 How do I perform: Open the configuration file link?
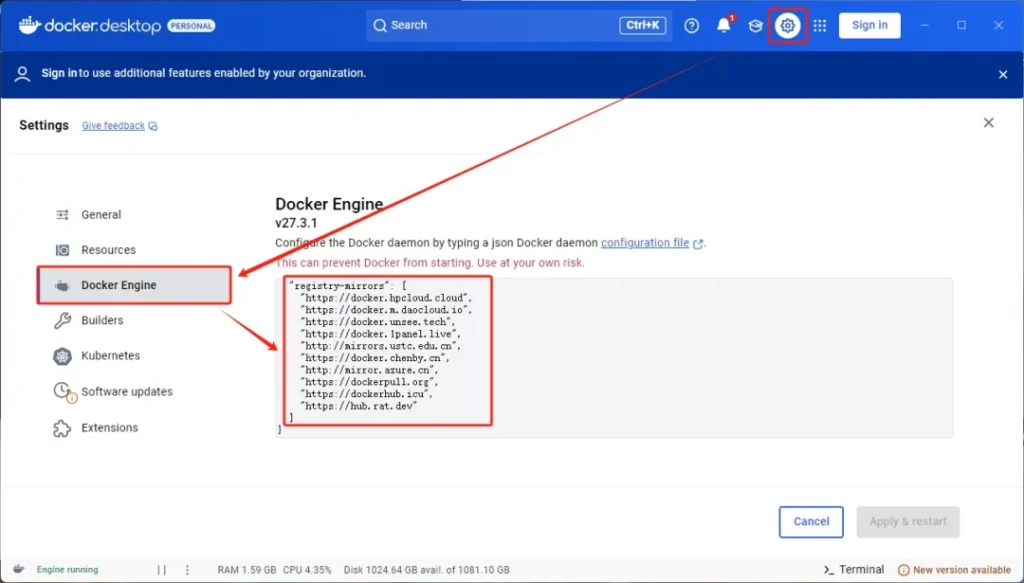point(645,243)
